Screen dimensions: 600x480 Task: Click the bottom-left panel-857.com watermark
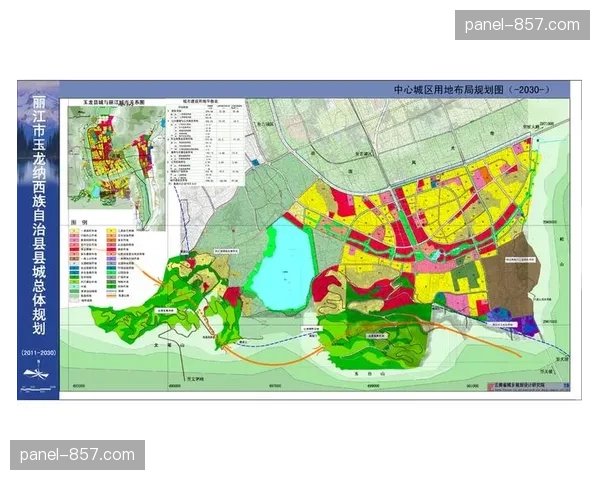pyautogui.click(x=80, y=455)
